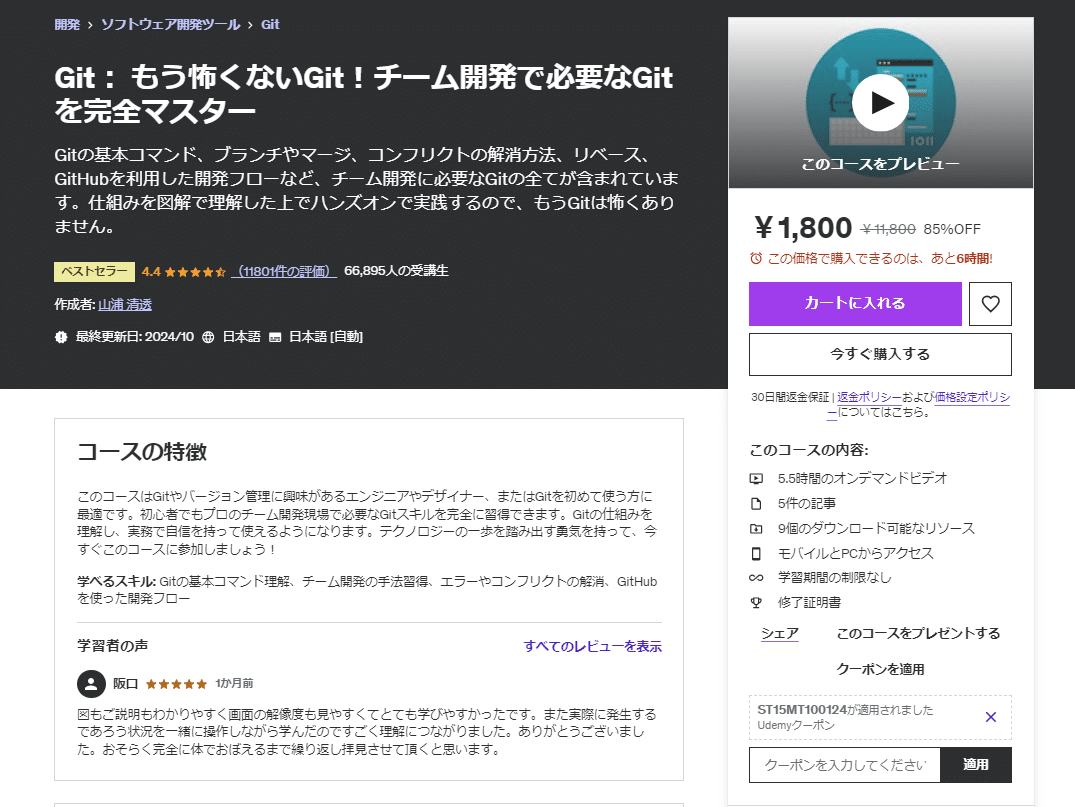Click the 学習者の声 heading

pyautogui.click(x=112, y=646)
